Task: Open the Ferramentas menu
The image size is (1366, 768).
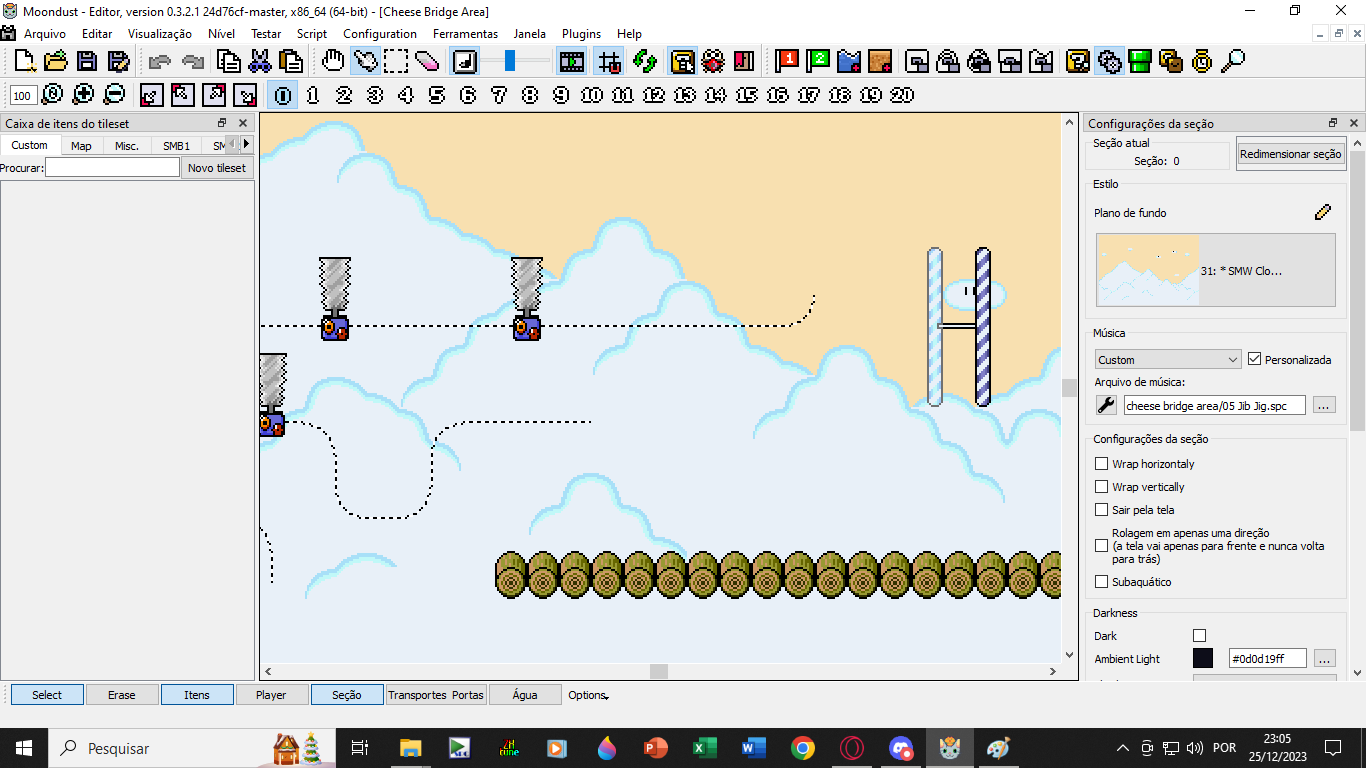Action: [465, 34]
